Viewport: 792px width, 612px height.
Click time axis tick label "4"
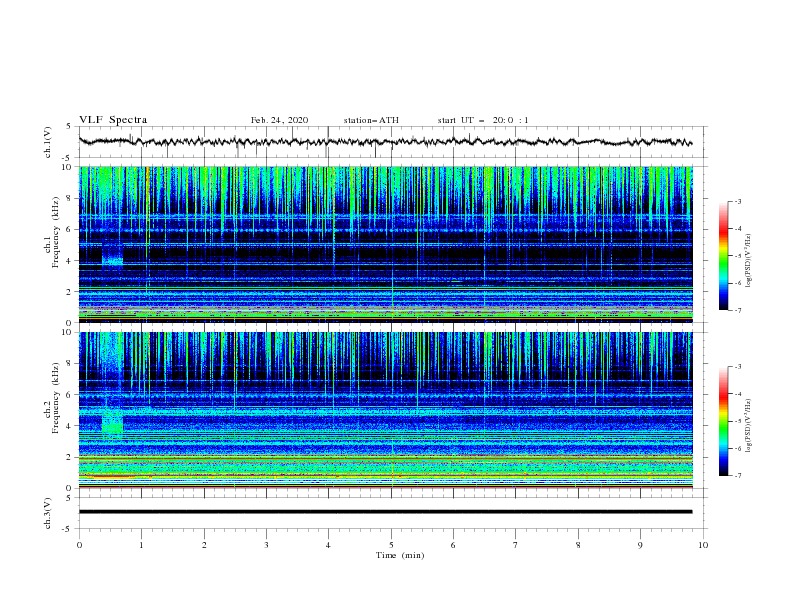click(328, 545)
